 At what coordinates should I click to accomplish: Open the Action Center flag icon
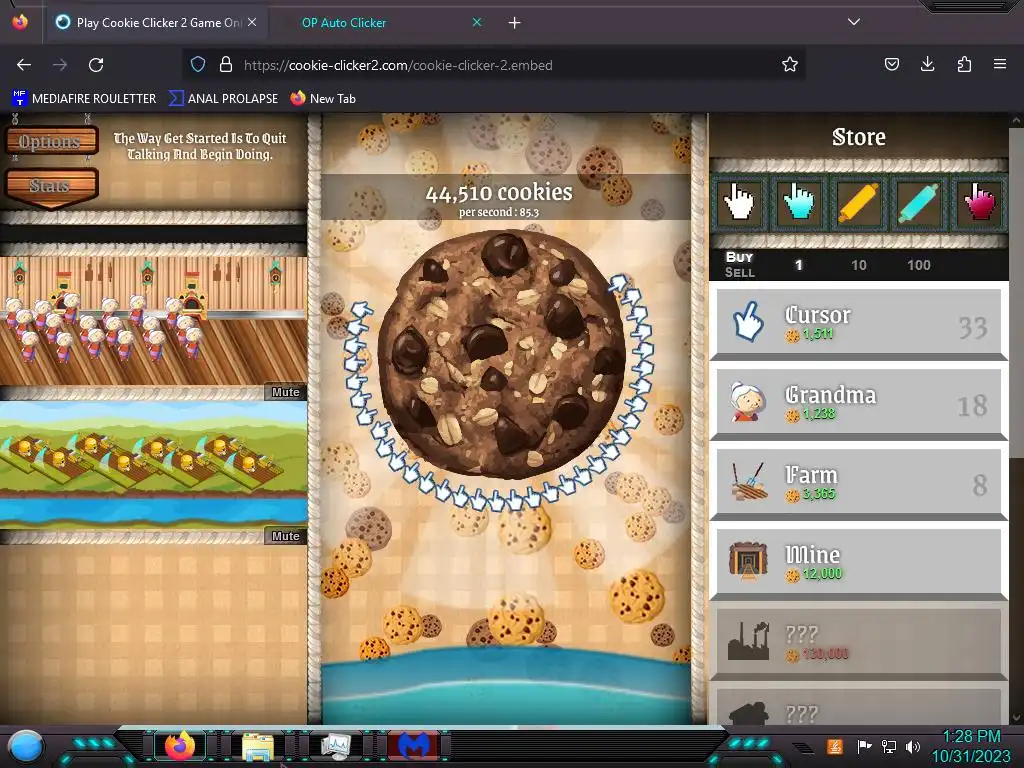click(x=864, y=746)
